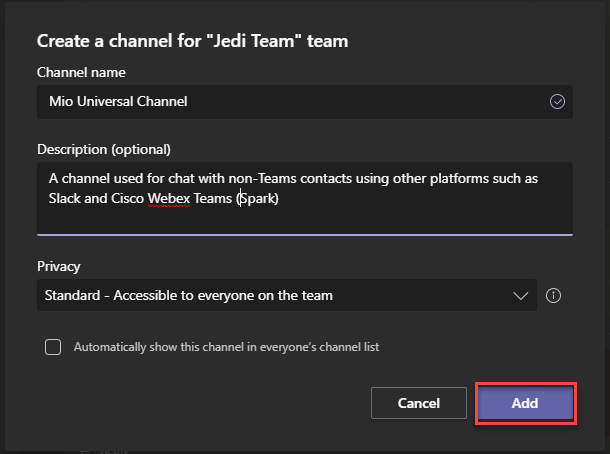Click the Privacy info icon
This screenshot has width=610, height=454.
(554, 295)
